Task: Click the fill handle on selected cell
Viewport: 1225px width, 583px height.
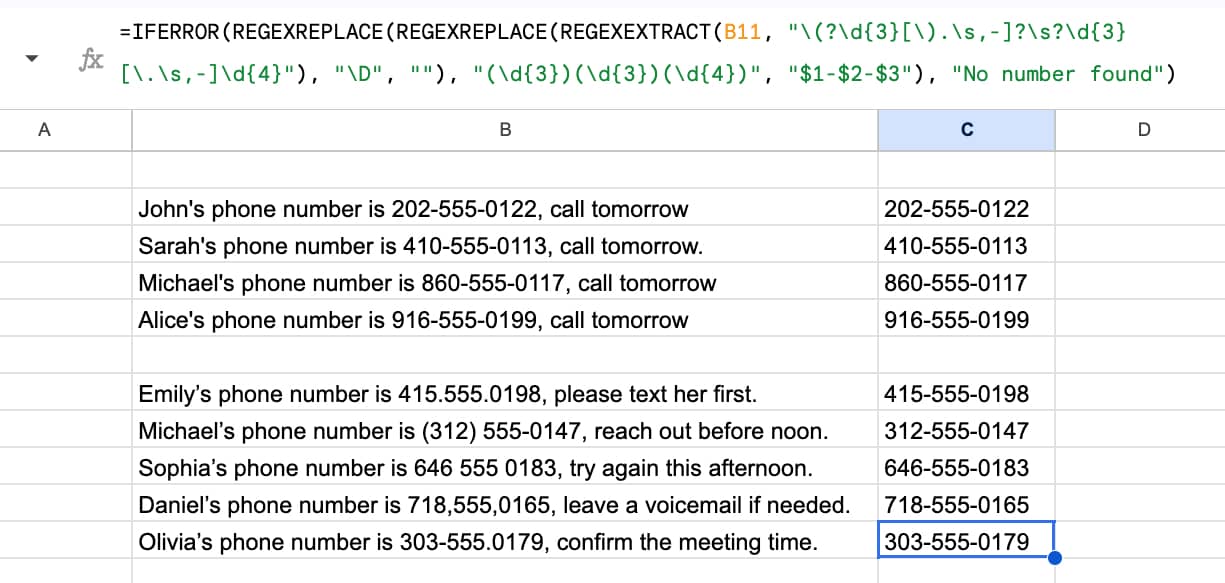Action: point(1054,559)
